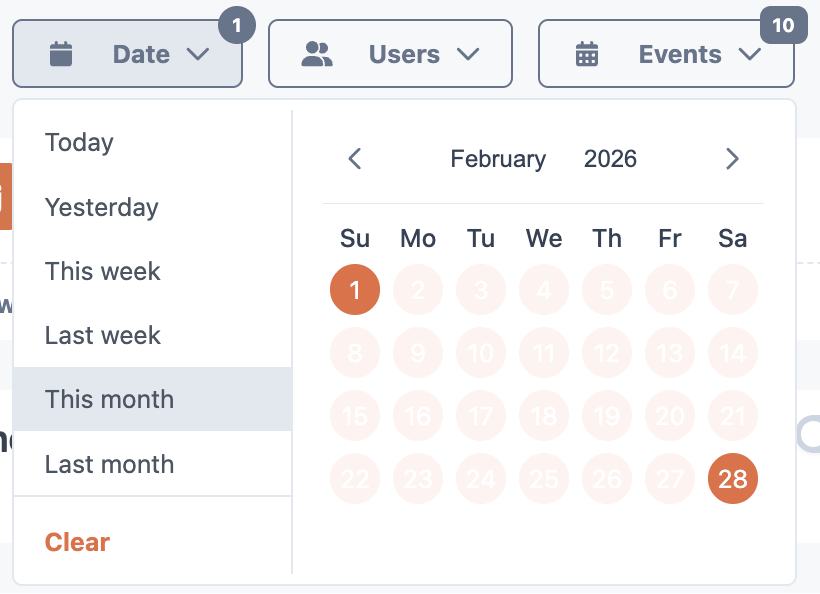Image resolution: width=820 pixels, height=594 pixels.
Task: Go to previous month with left arrow
Action: click(x=354, y=159)
